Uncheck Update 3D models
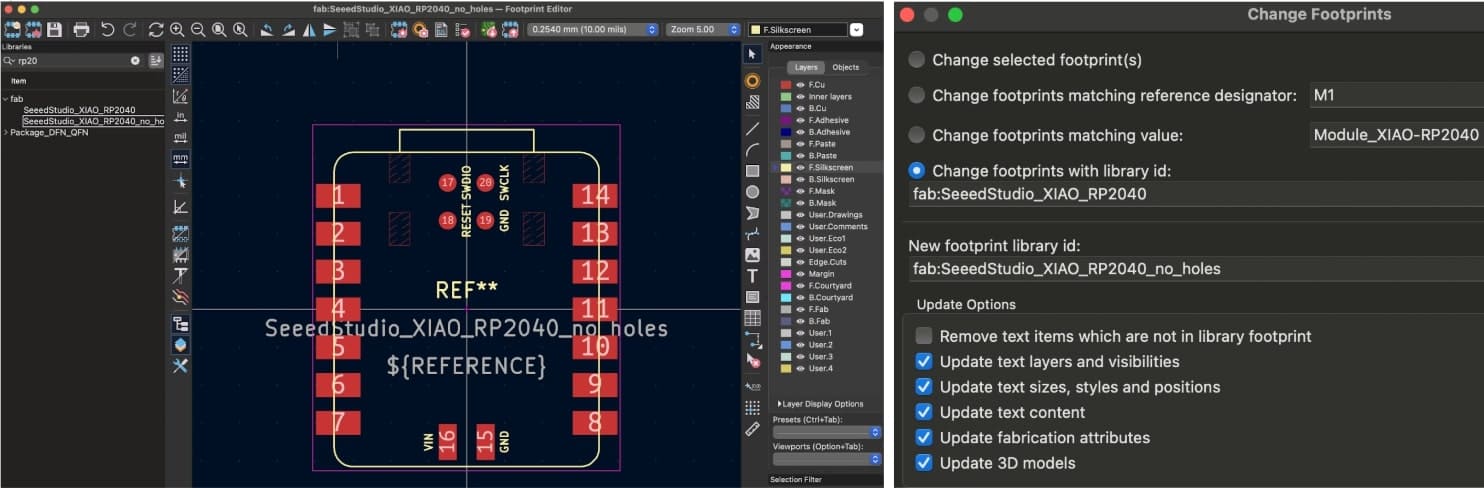 924,463
